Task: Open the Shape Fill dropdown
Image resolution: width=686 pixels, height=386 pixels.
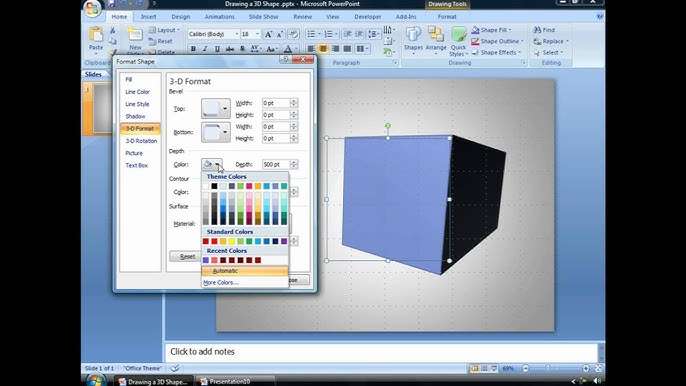Action: (x=491, y=30)
